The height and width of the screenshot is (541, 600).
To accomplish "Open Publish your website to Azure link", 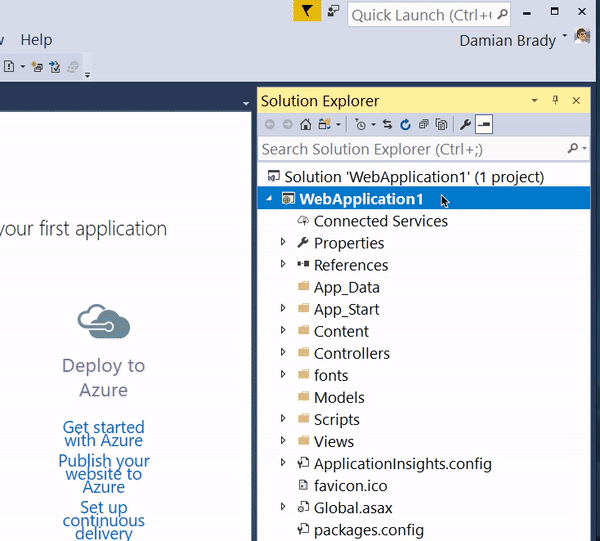I will pyautogui.click(x=104, y=474).
